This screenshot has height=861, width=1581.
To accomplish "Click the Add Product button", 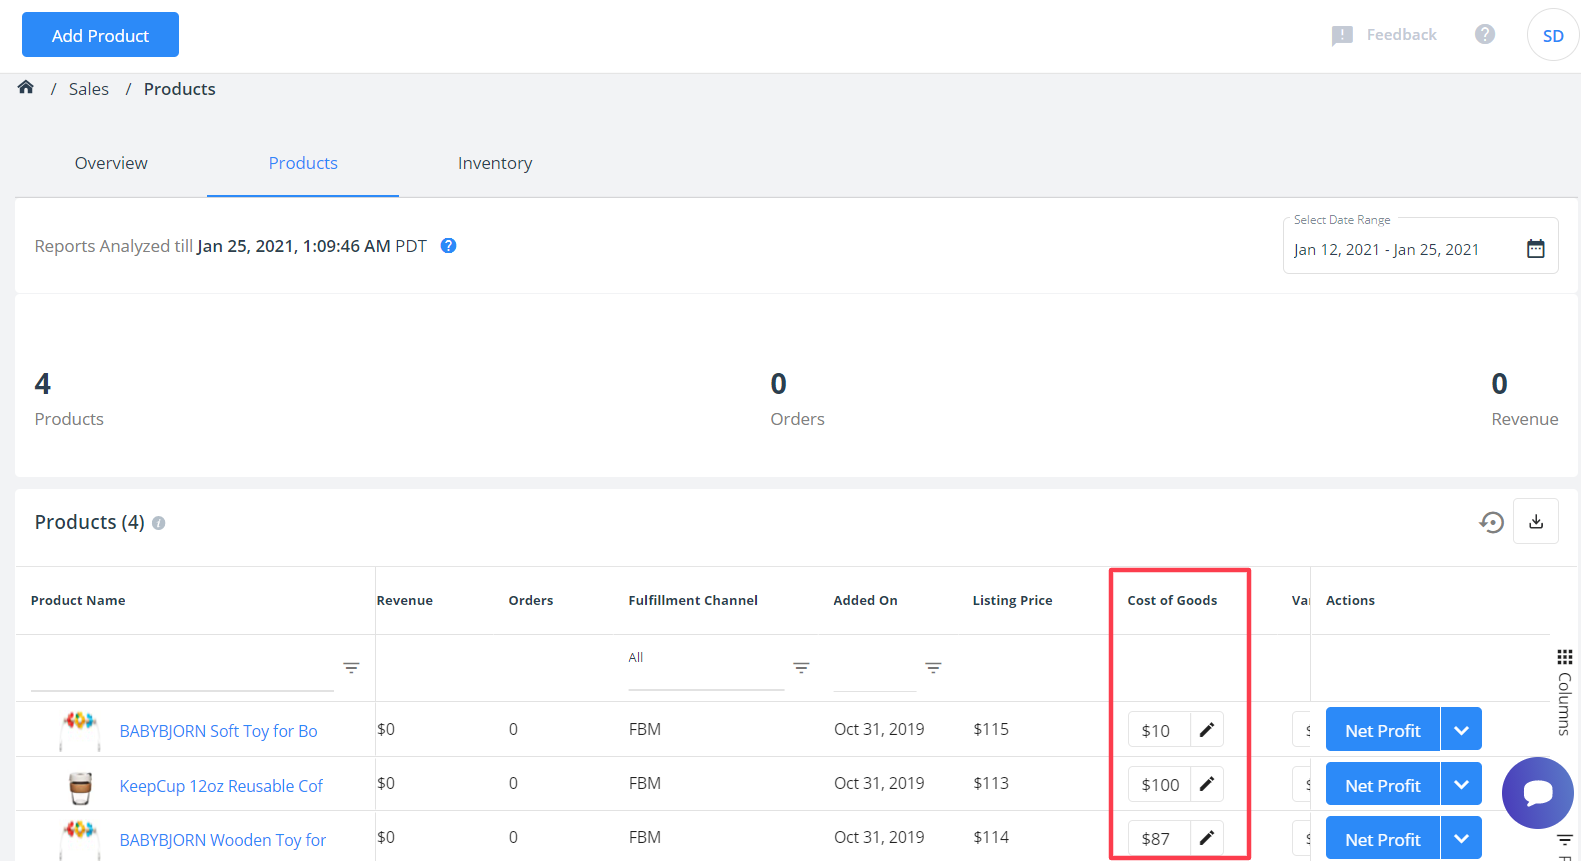I will (x=100, y=35).
